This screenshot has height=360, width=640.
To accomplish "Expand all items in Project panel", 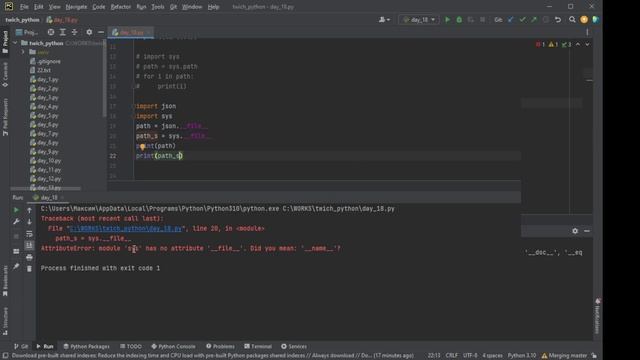I will point(62,32).
